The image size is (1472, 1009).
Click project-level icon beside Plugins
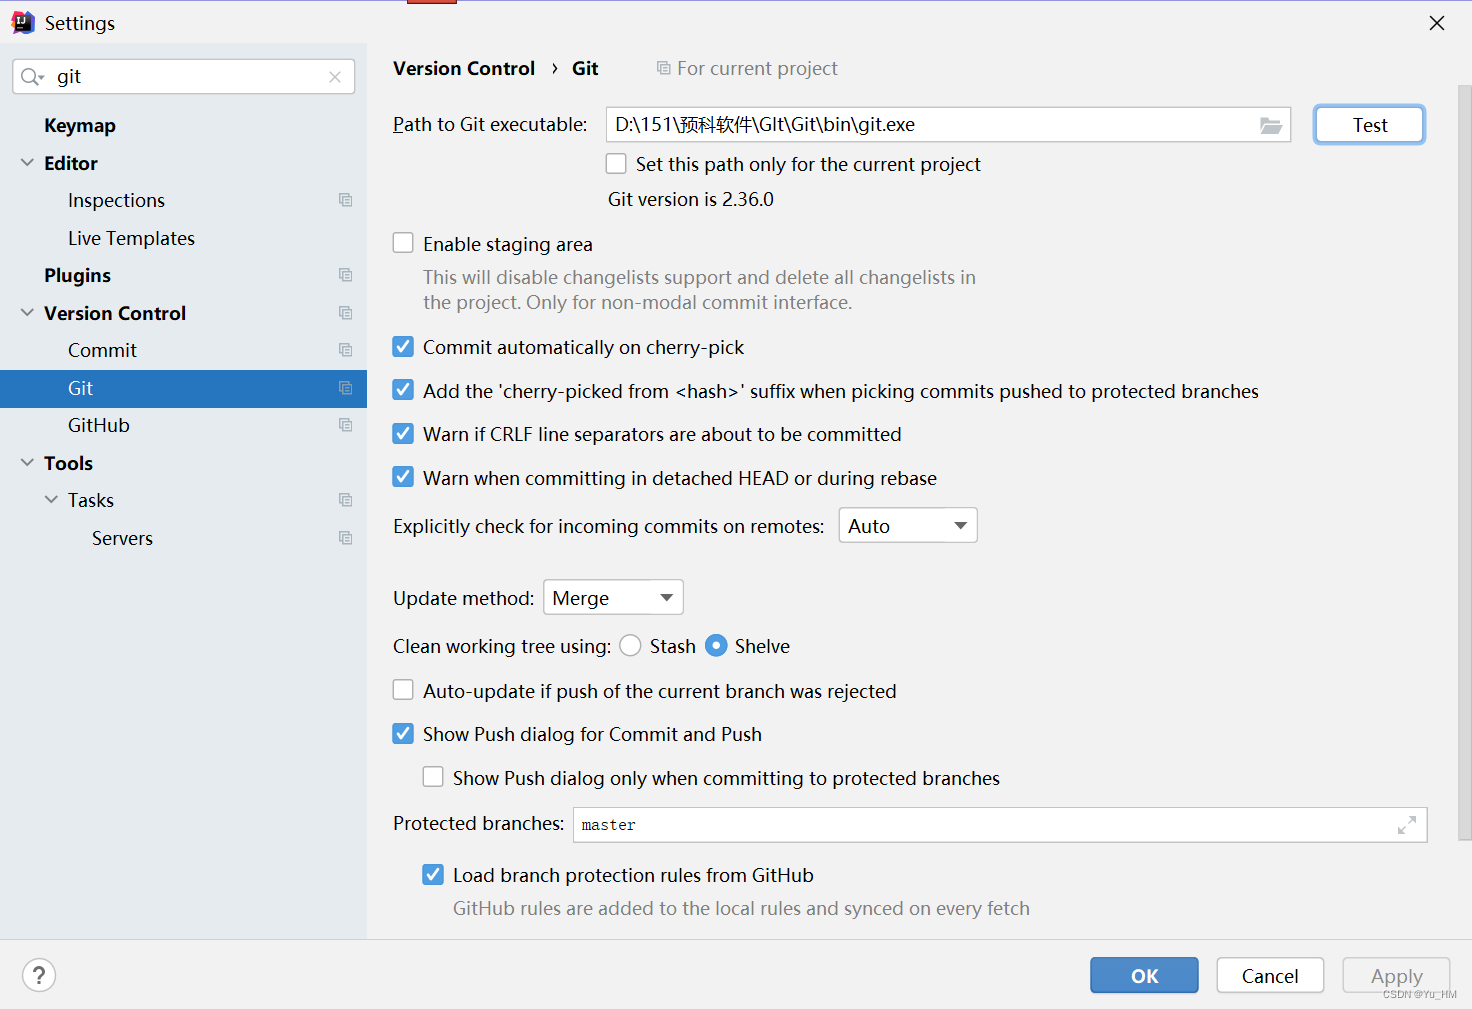(346, 275)
